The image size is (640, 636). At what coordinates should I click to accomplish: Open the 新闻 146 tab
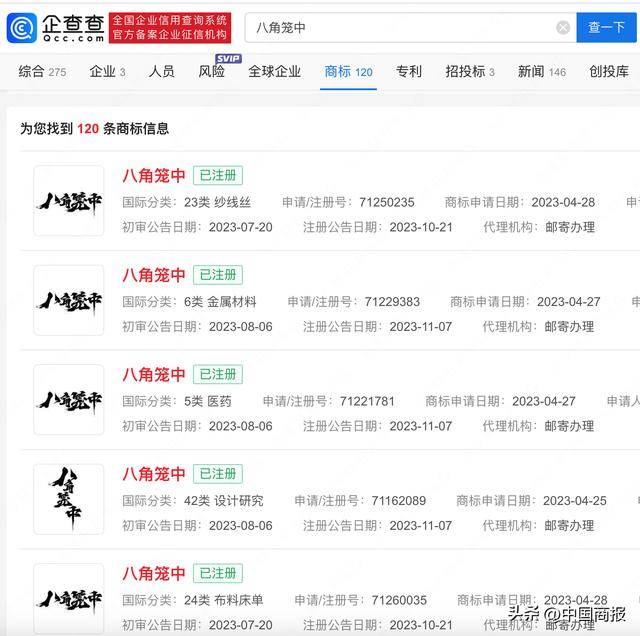[x=542, y=72]
